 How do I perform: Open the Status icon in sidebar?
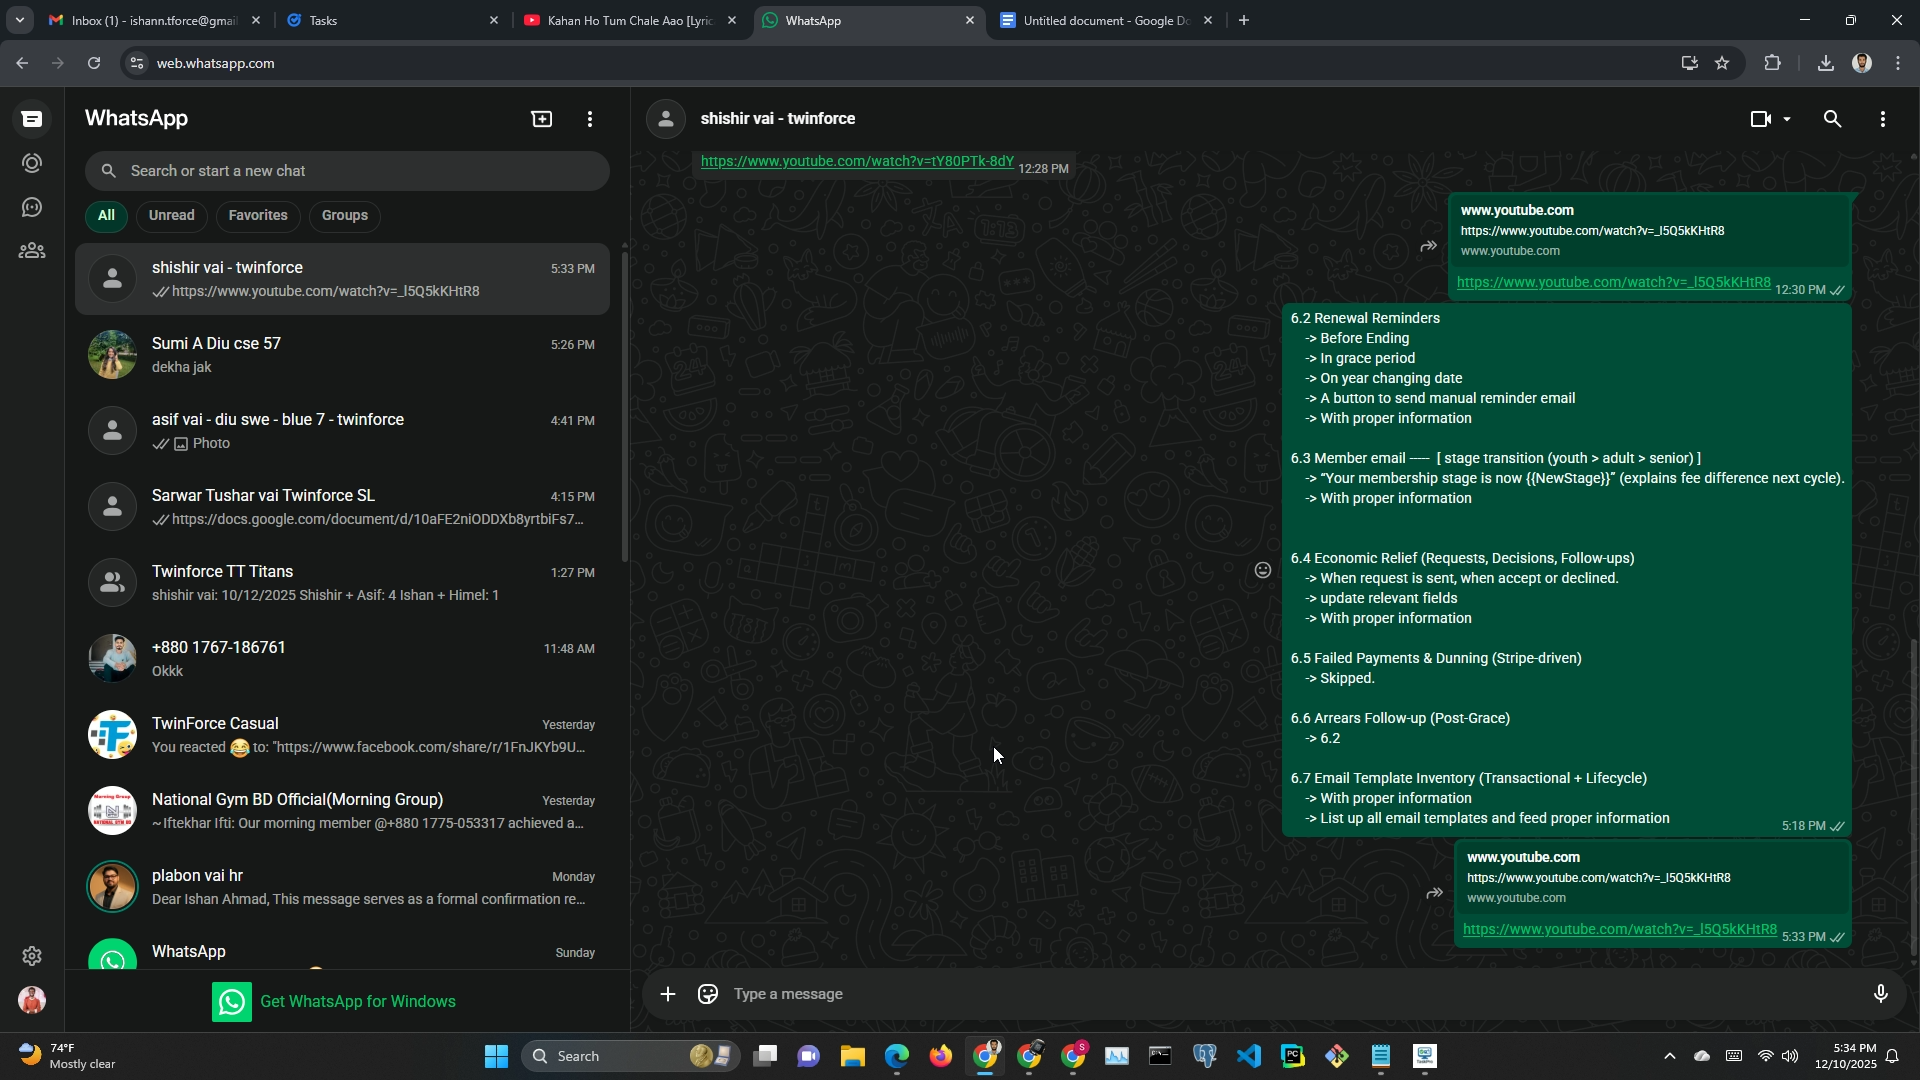32,163
